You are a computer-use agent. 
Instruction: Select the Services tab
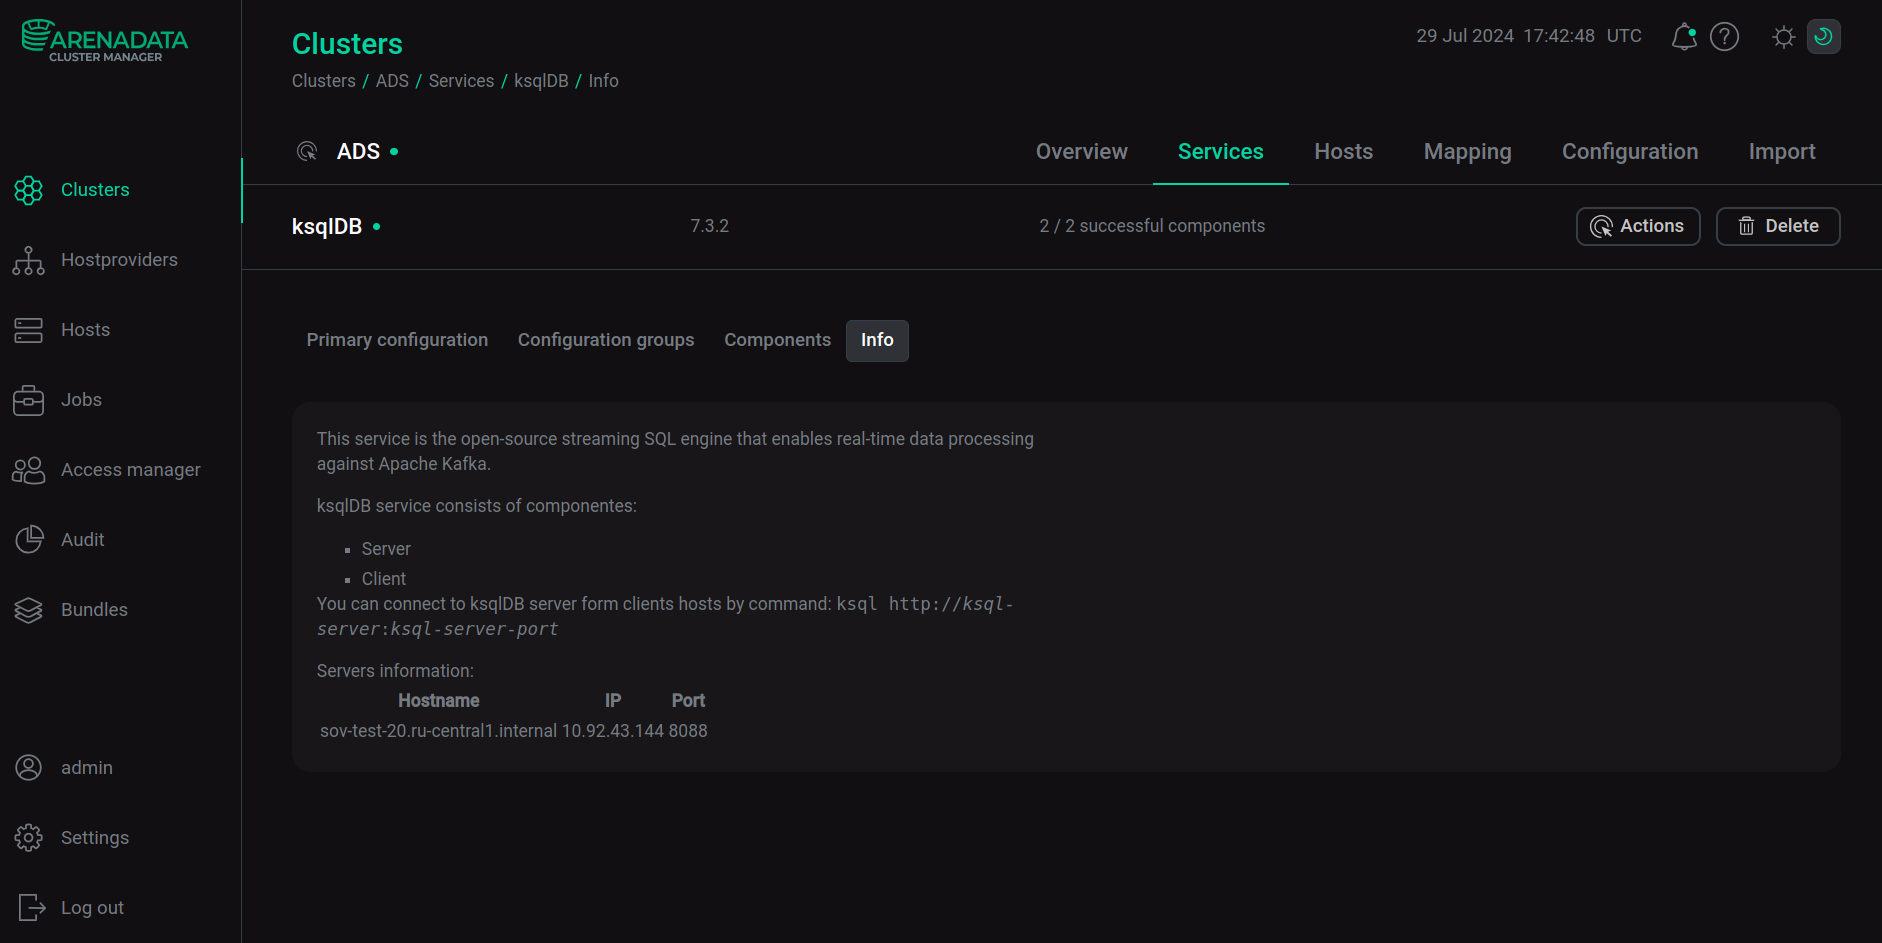(x=1220, y=152)
